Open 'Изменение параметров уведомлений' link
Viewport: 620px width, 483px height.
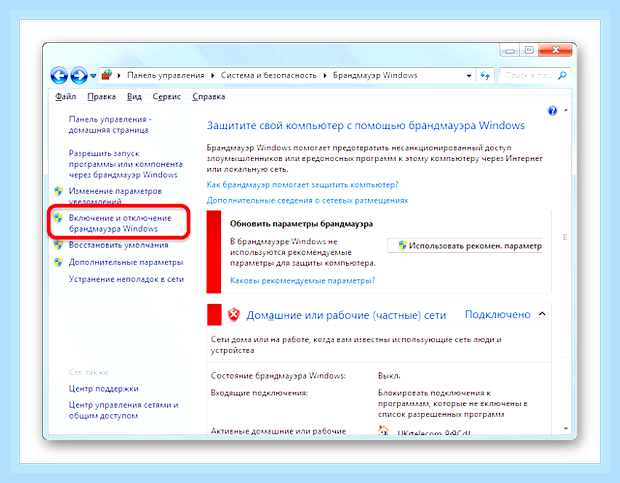tap(115, 196)
